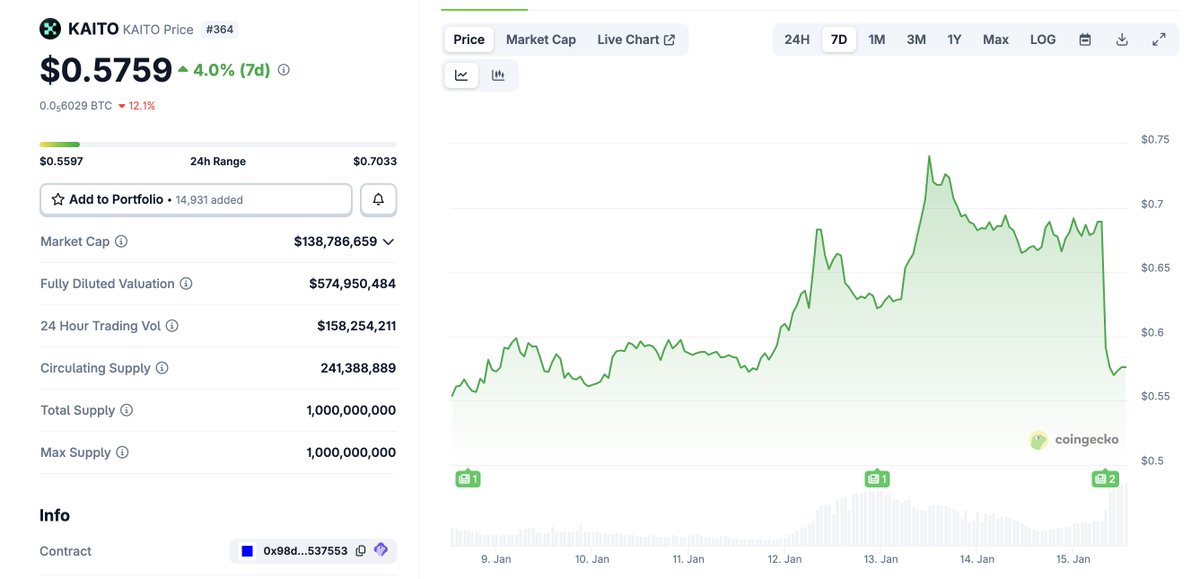The width and height of the screenshot is (1200, 579).
Task: Download chart data icon
Action: point(1122,40)
